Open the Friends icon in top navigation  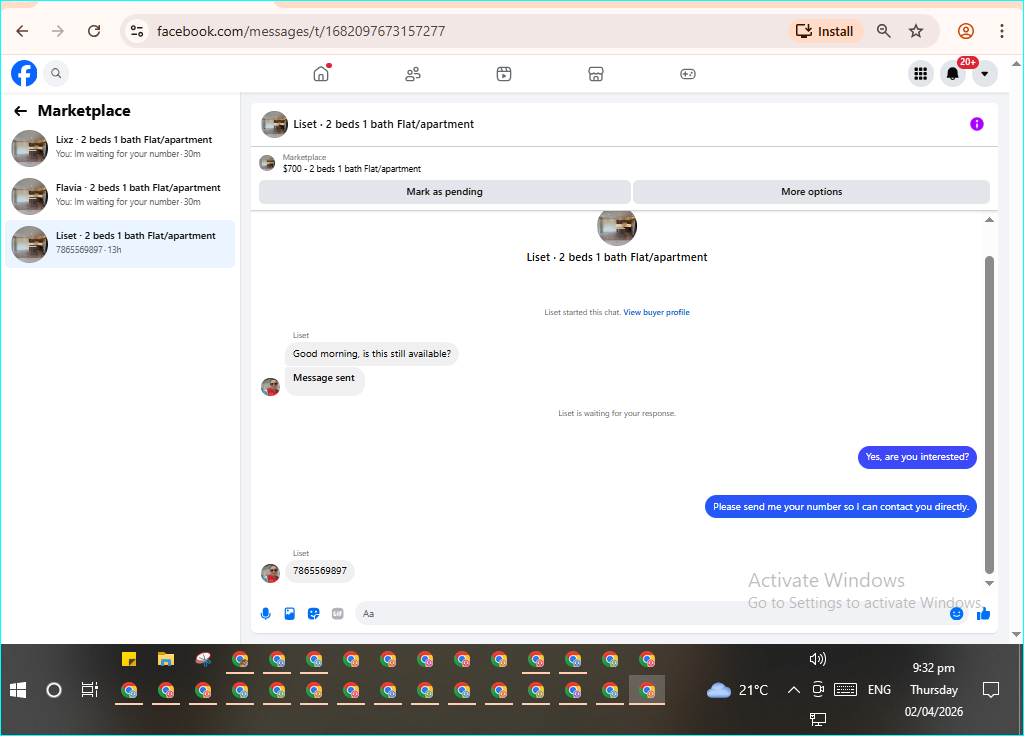(413, 74)
